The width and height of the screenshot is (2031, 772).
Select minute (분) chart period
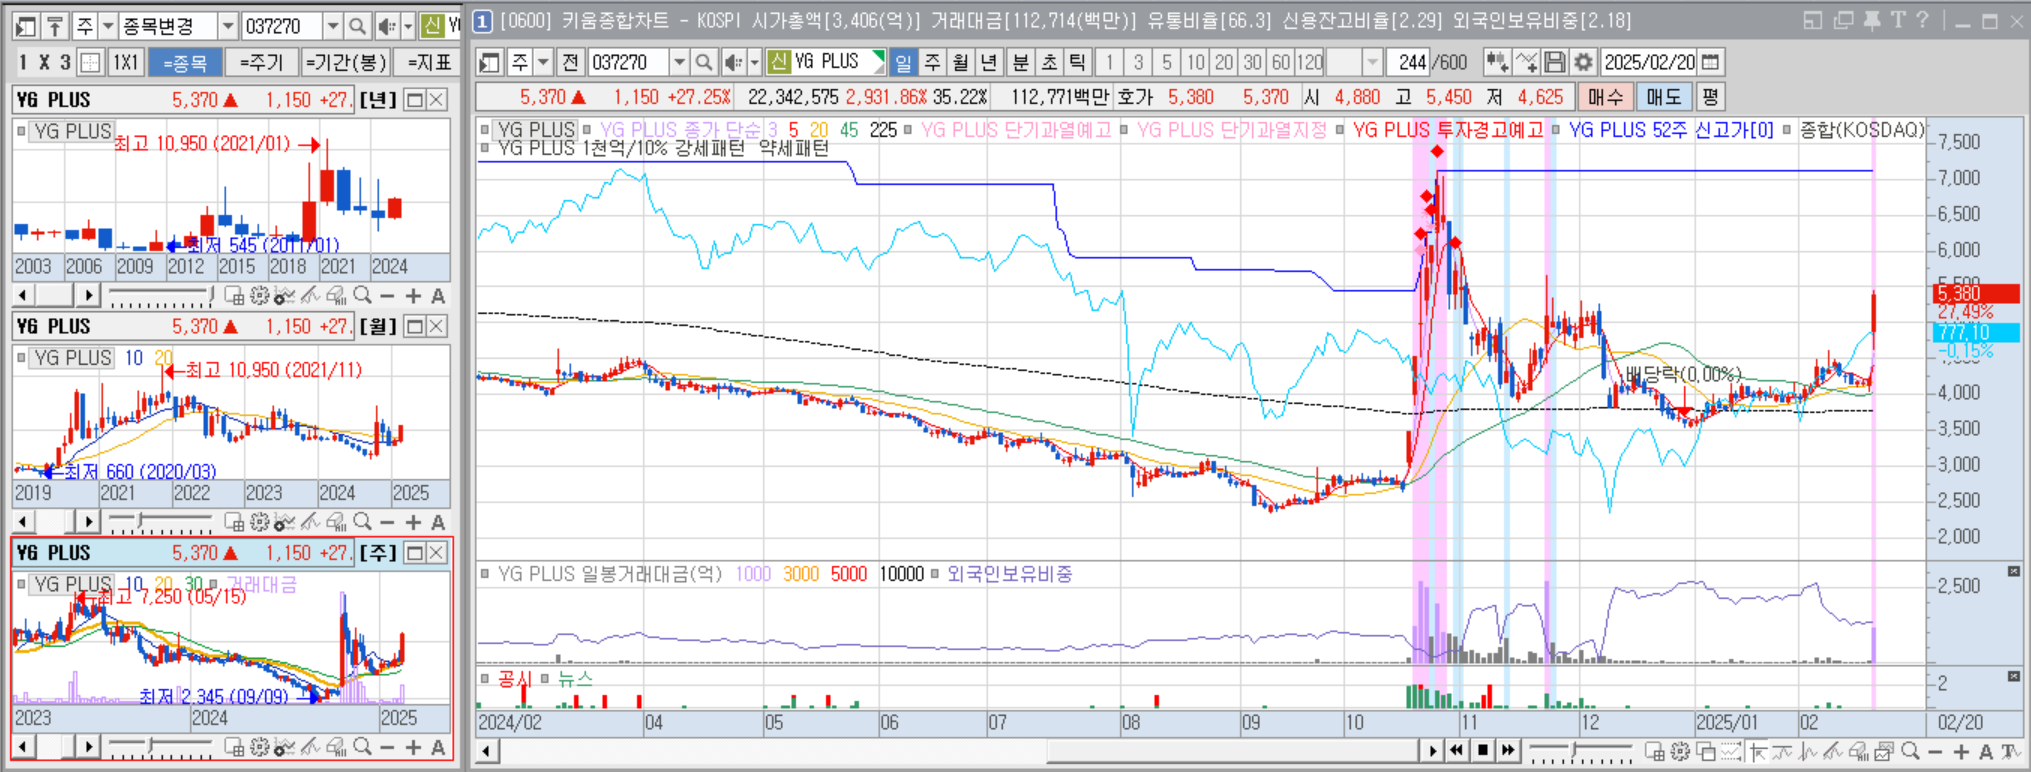pos(1020,62)
